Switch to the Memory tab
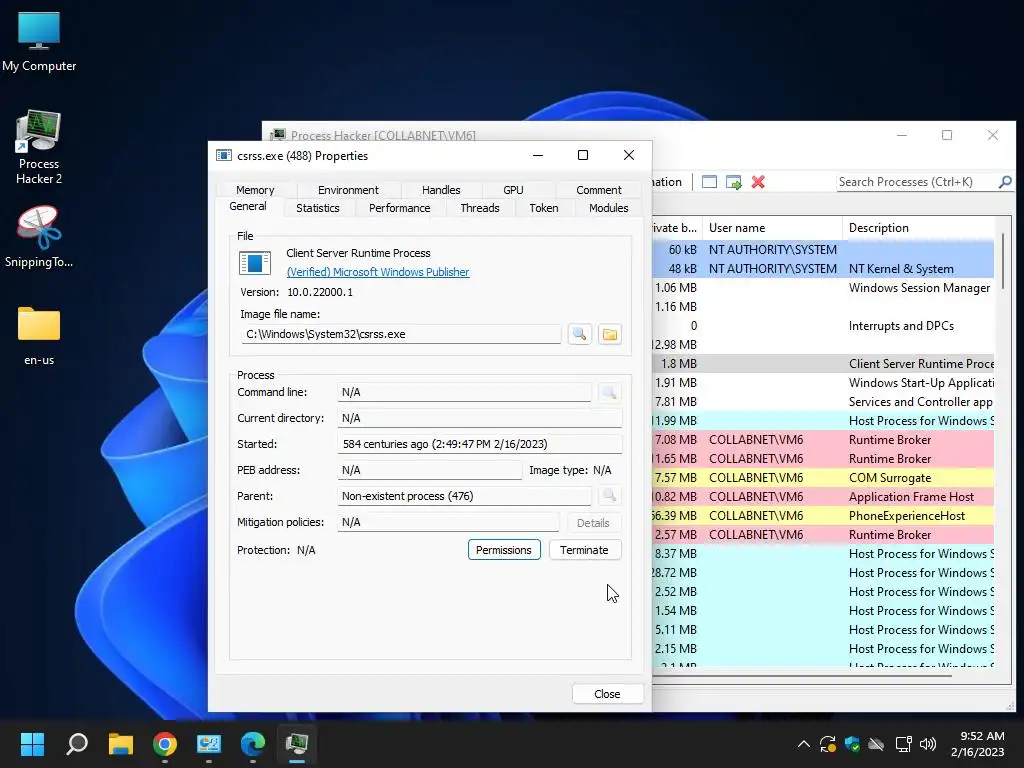This screenshot has width=1024, height=768. pyautogui.click(x=255, y=190)
